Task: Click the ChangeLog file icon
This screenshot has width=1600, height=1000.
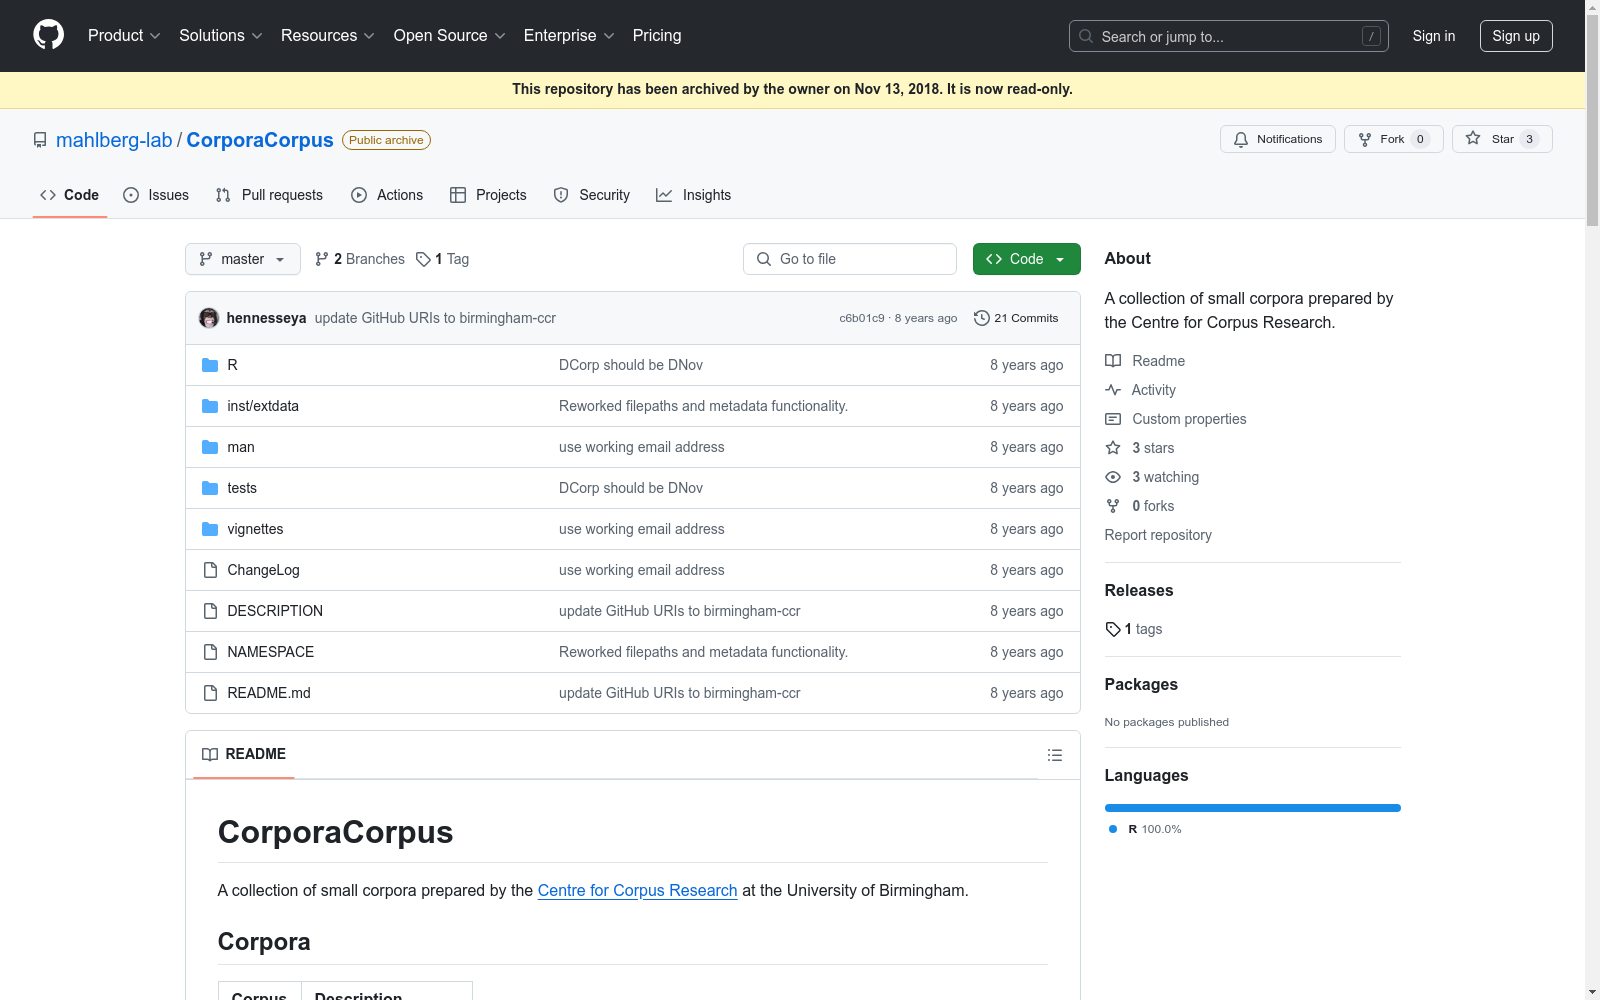Action: tap(210, 570)
